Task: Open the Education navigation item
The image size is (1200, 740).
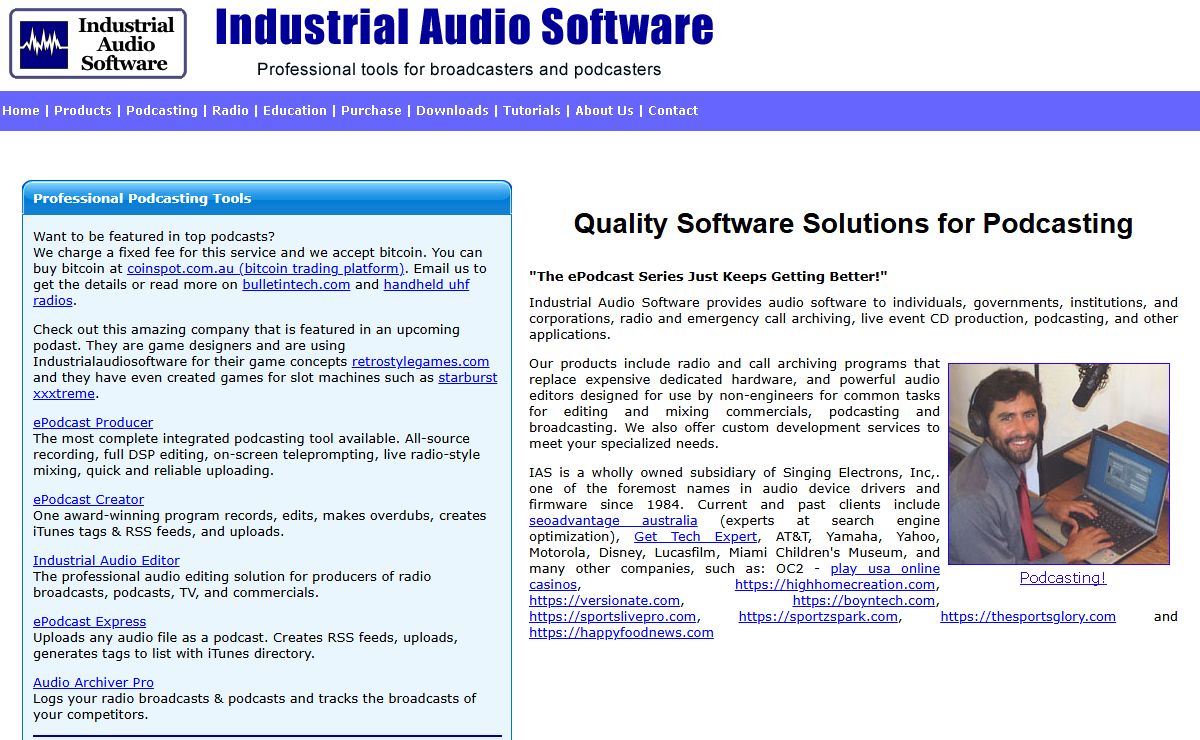Action: tap(295, 110)
